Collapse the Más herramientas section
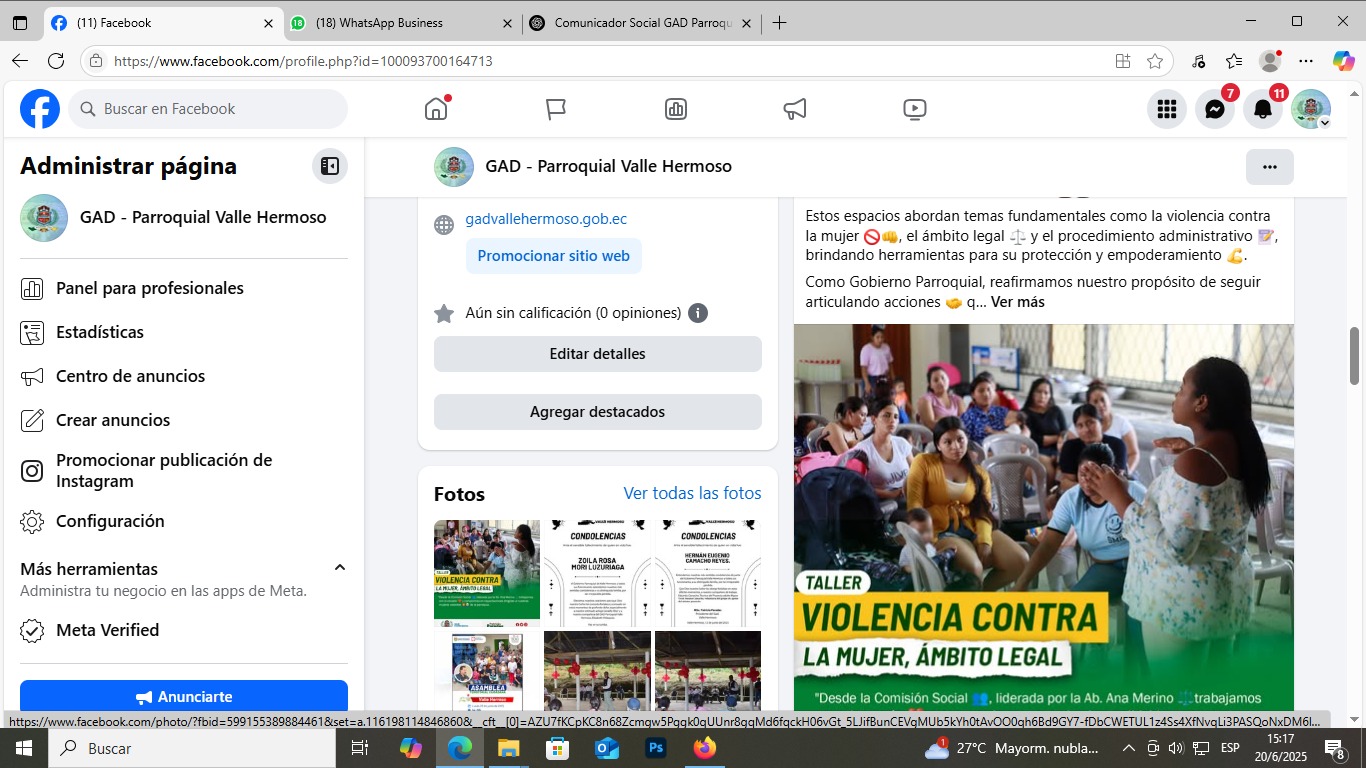The height and width of the screenshot is (768, 1366). coord(339,568)
